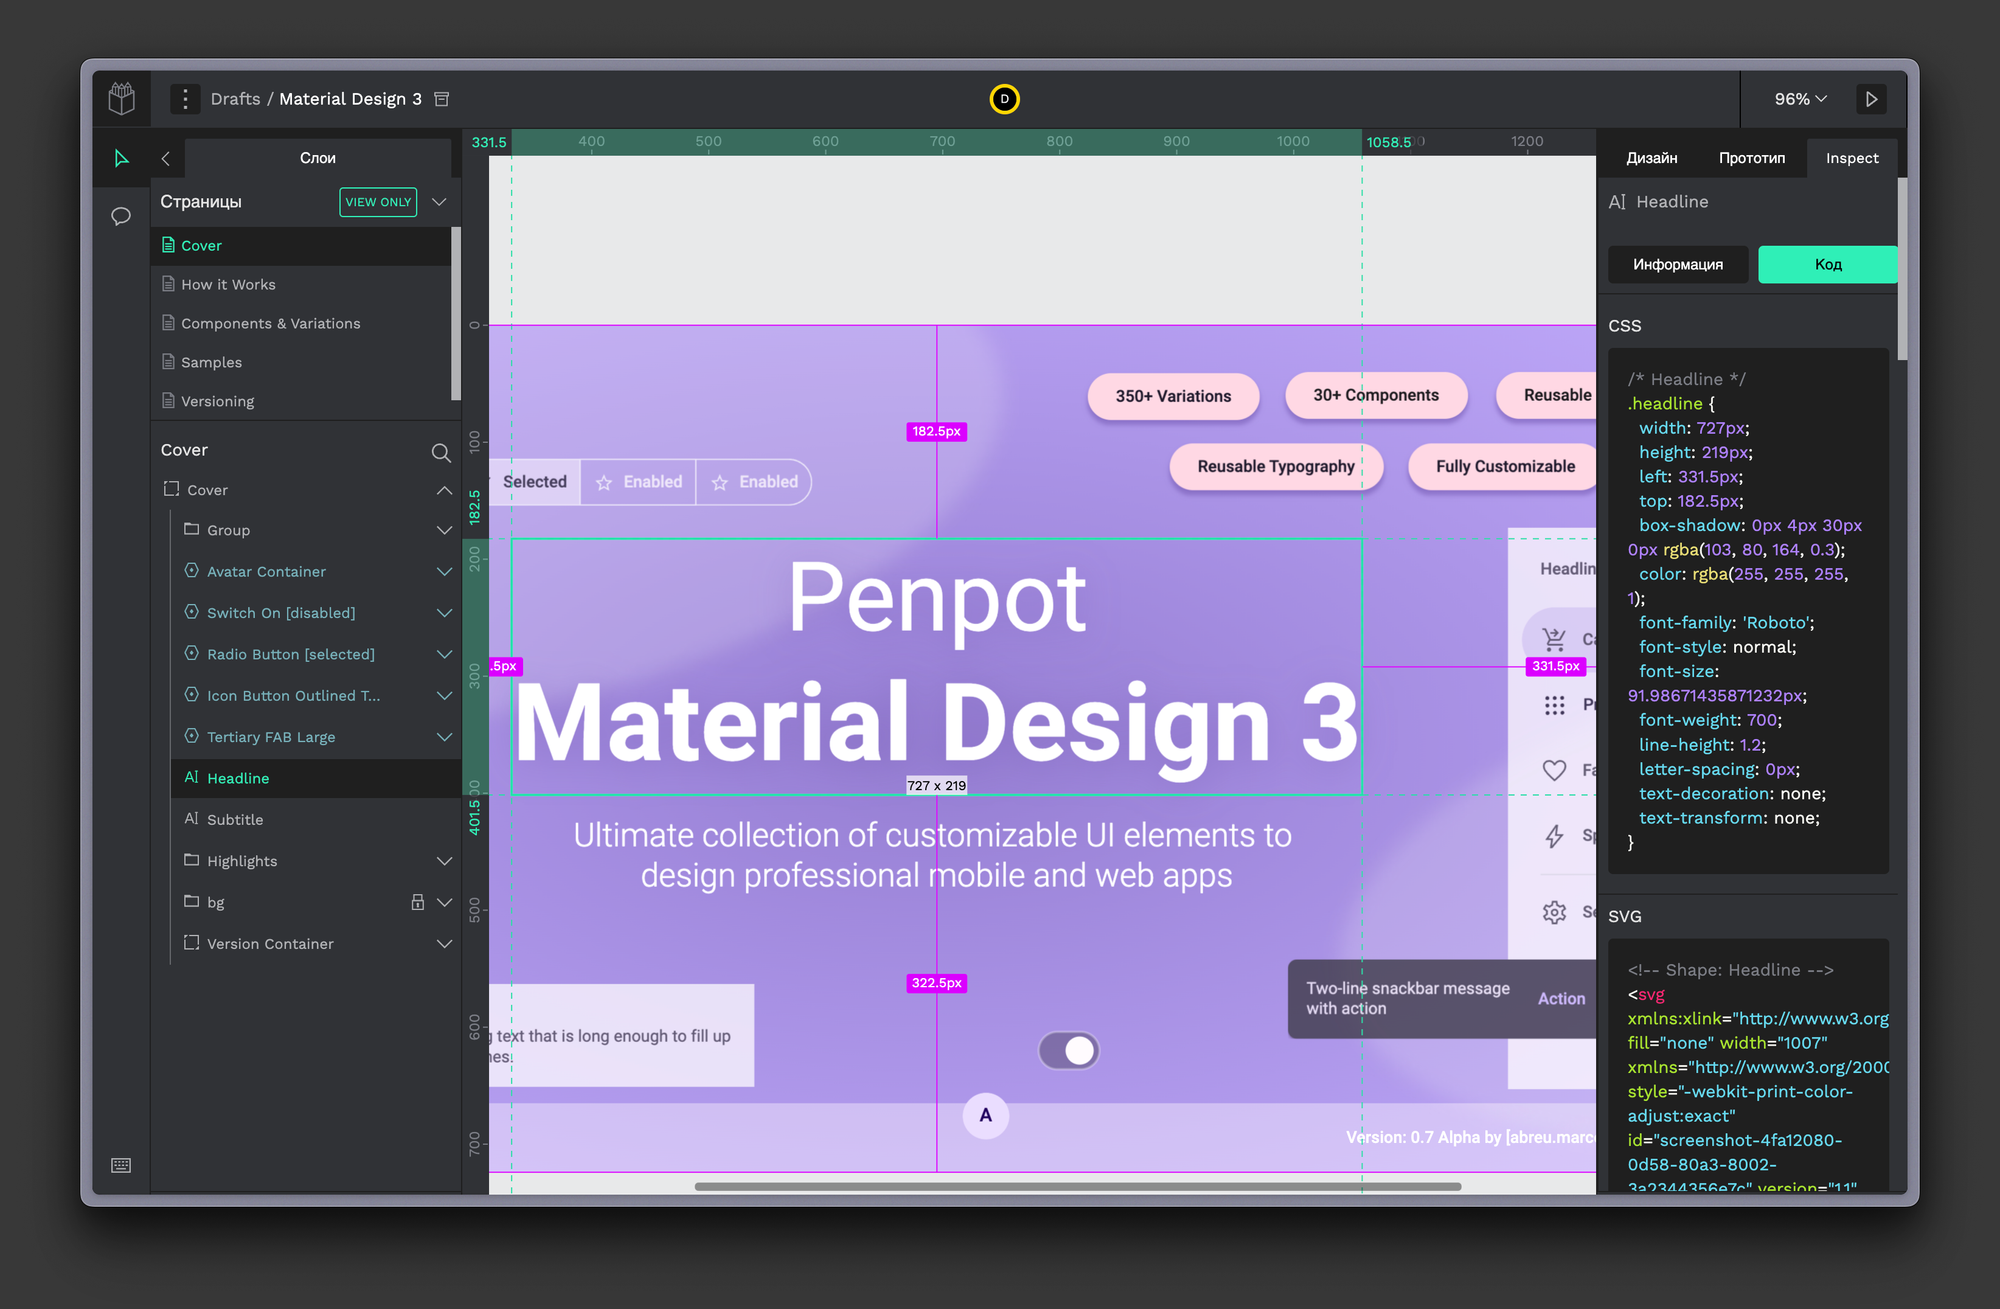Click the Tertiary FAB Large component icon
The width and height of the screenshot is (2000, 1309).
point(192,736)
